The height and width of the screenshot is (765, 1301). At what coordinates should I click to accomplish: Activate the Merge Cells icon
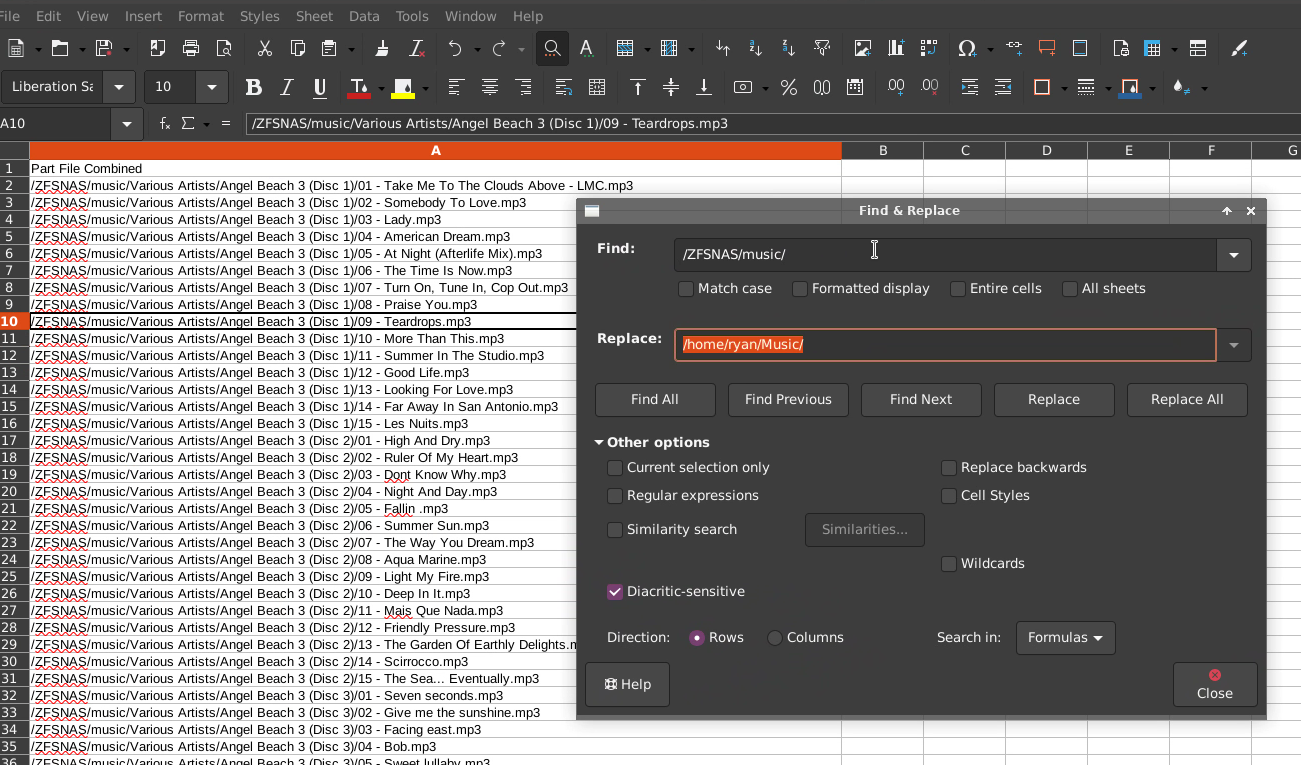point(597,87)
